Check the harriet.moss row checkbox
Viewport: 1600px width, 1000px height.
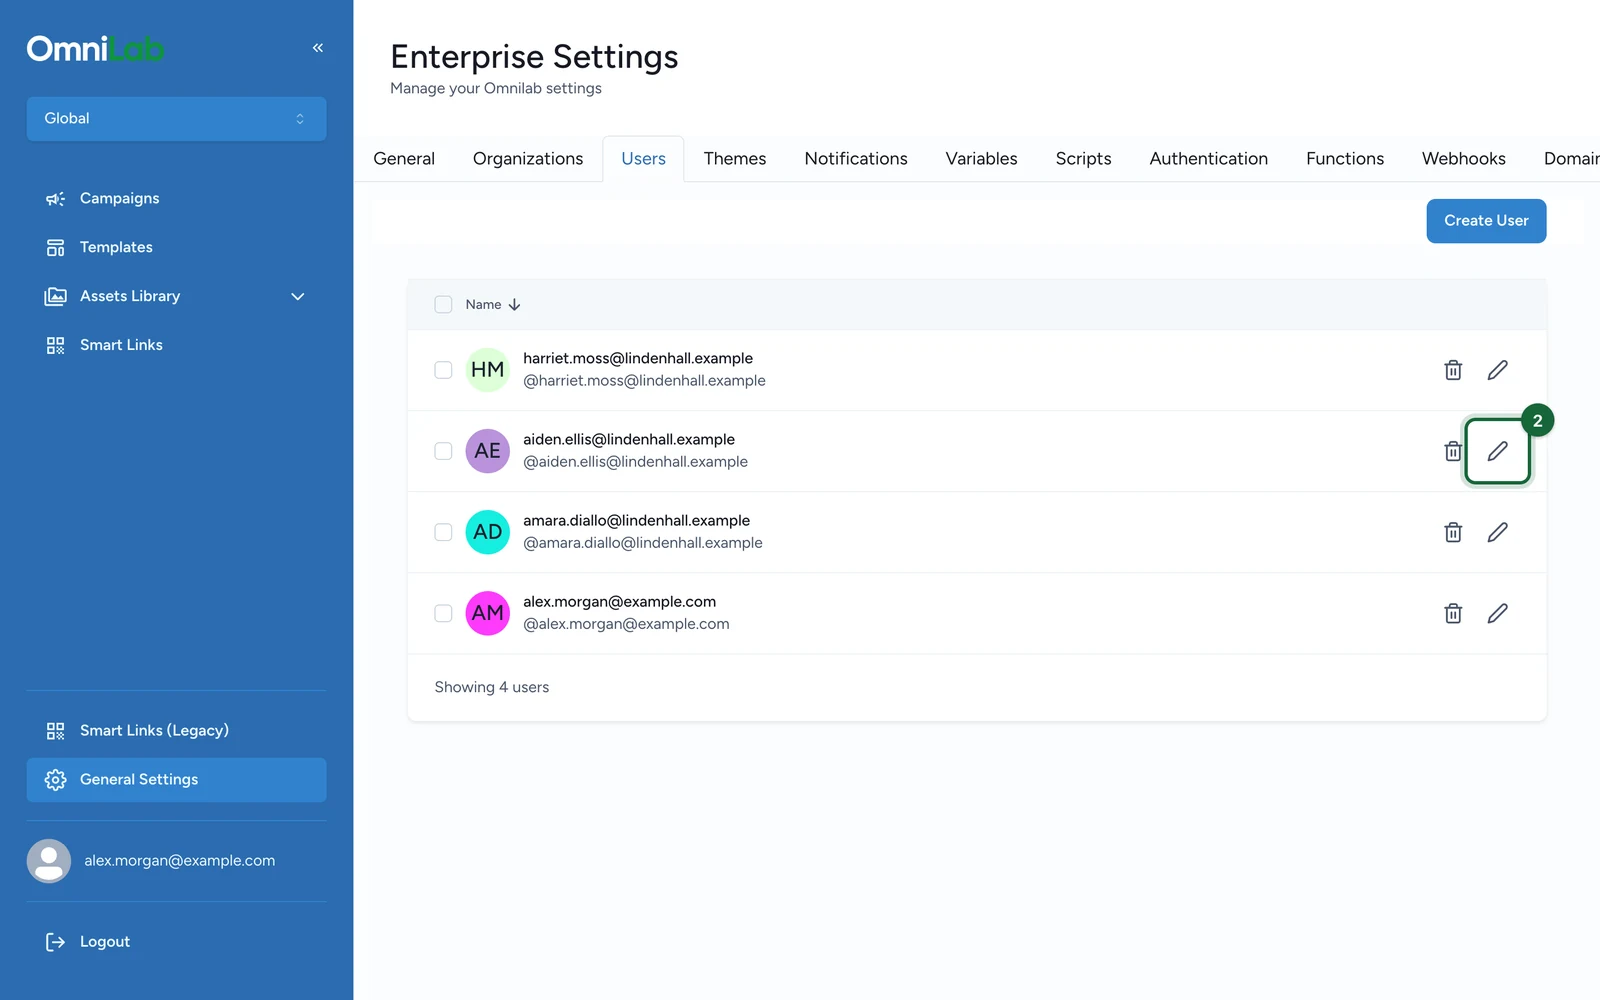click(443, 370)
